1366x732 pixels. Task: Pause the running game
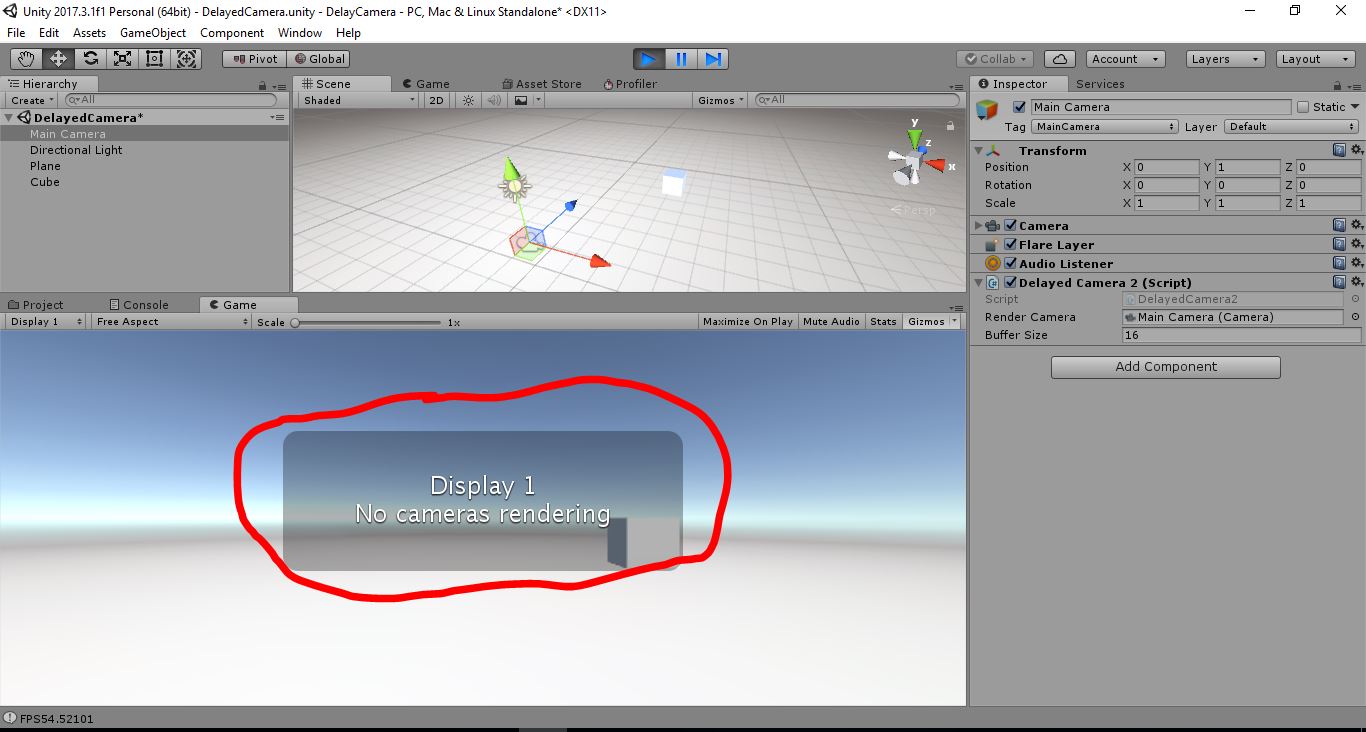tap(681, 59)
